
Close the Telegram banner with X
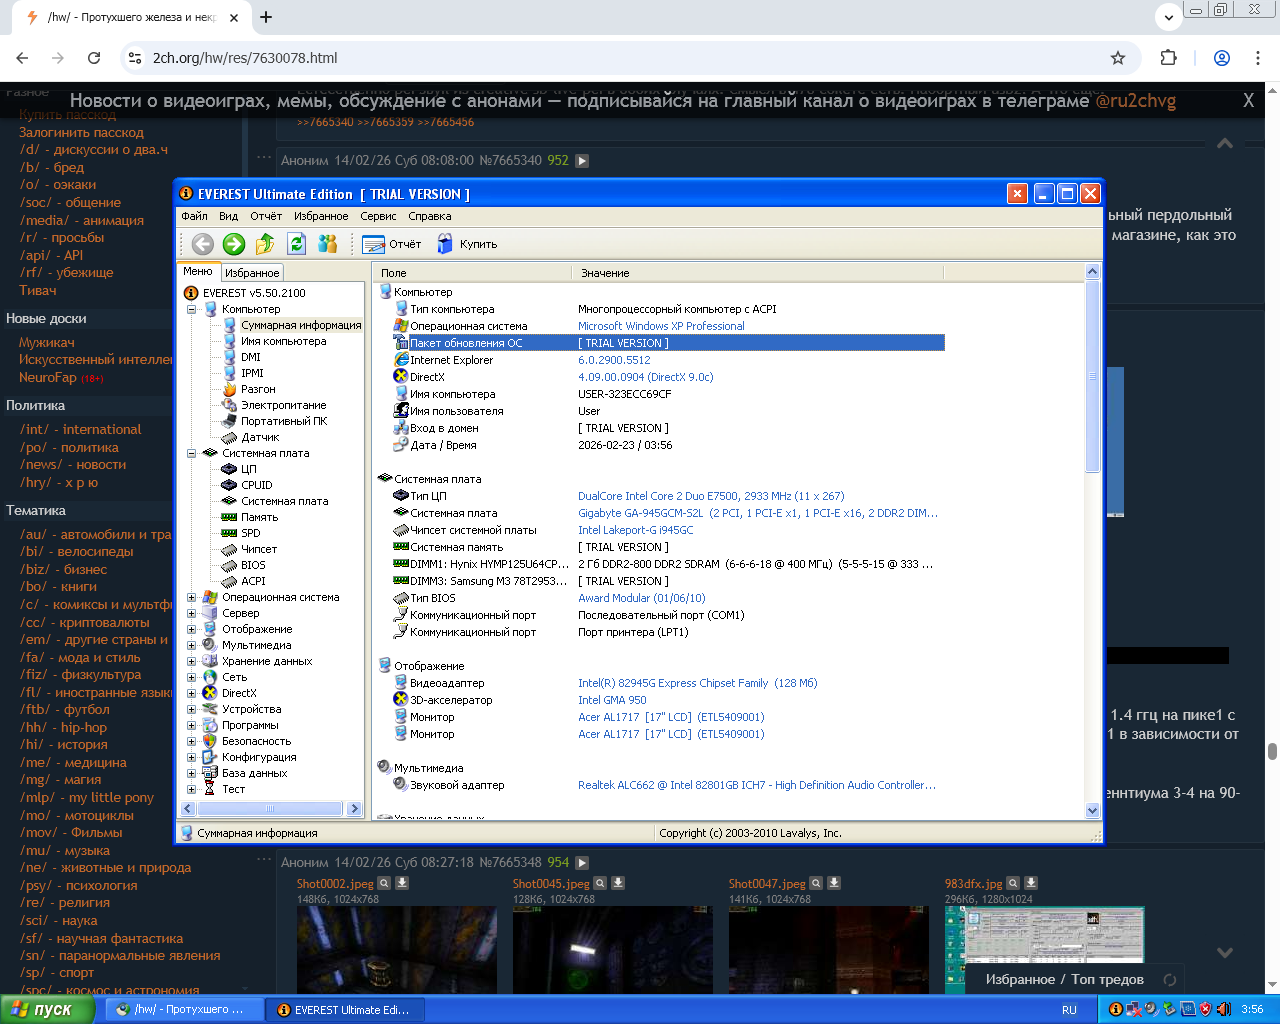(1248, 100)
